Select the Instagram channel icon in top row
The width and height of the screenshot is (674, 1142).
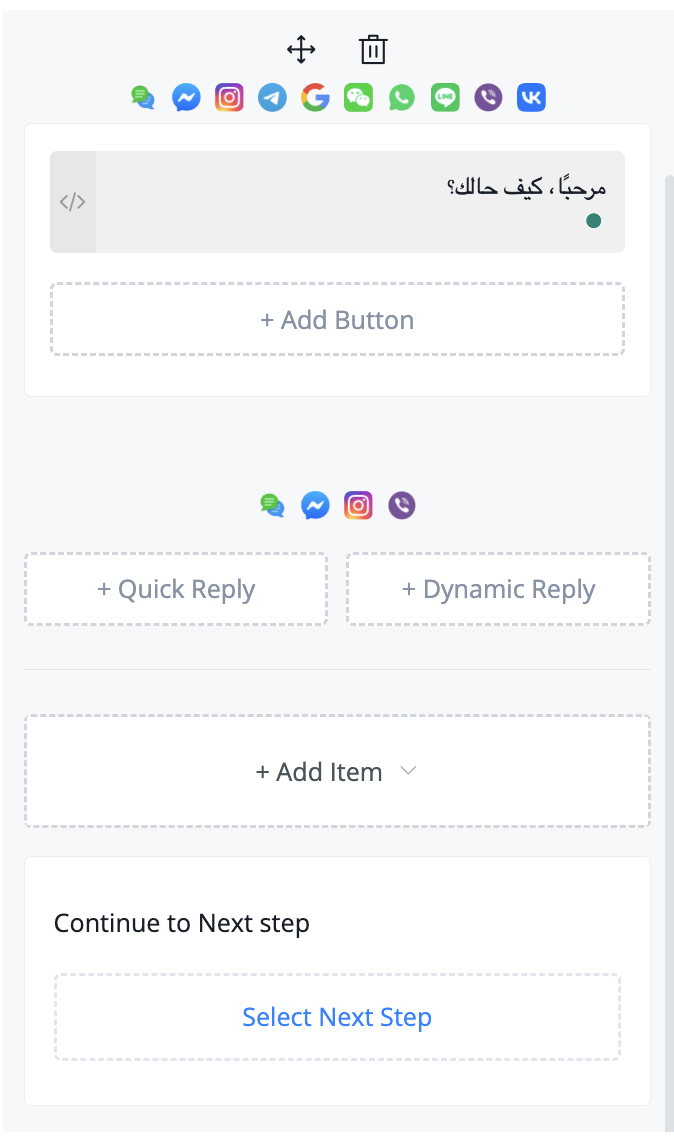coord(229,98)
